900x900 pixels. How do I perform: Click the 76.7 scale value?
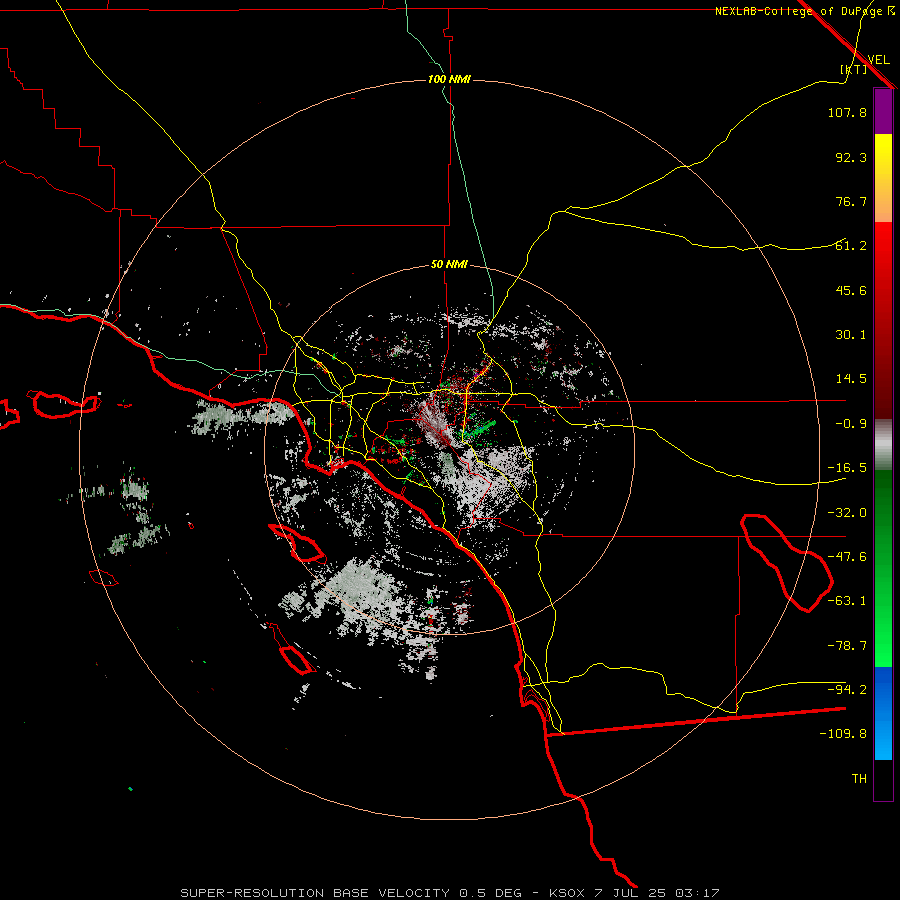click(851, 201)
